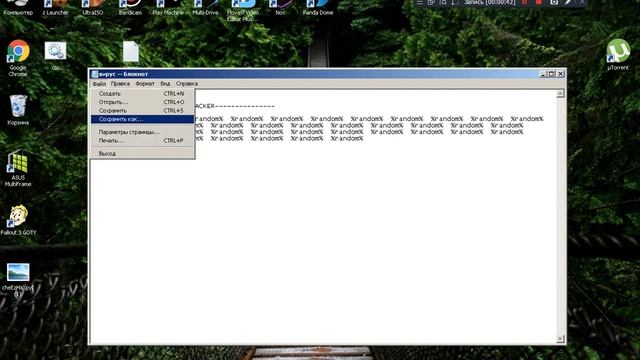640x360 pixels.
Task: Open the Корзина recycle bin icon
Action: tap(18, 109)
